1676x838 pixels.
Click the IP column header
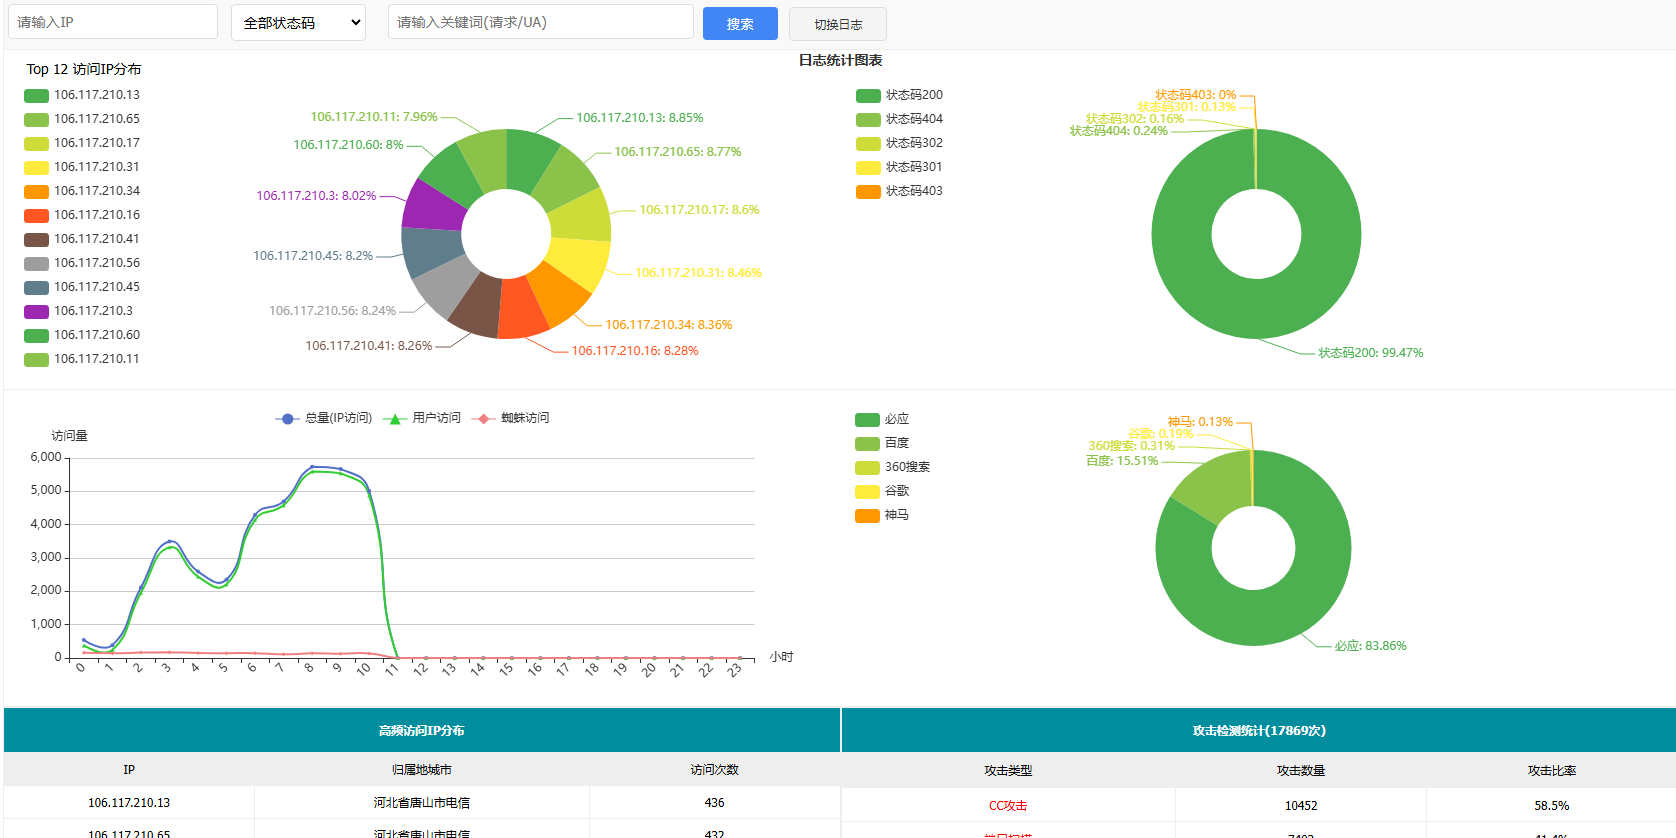pyautogui.click(x=129, y=770)
